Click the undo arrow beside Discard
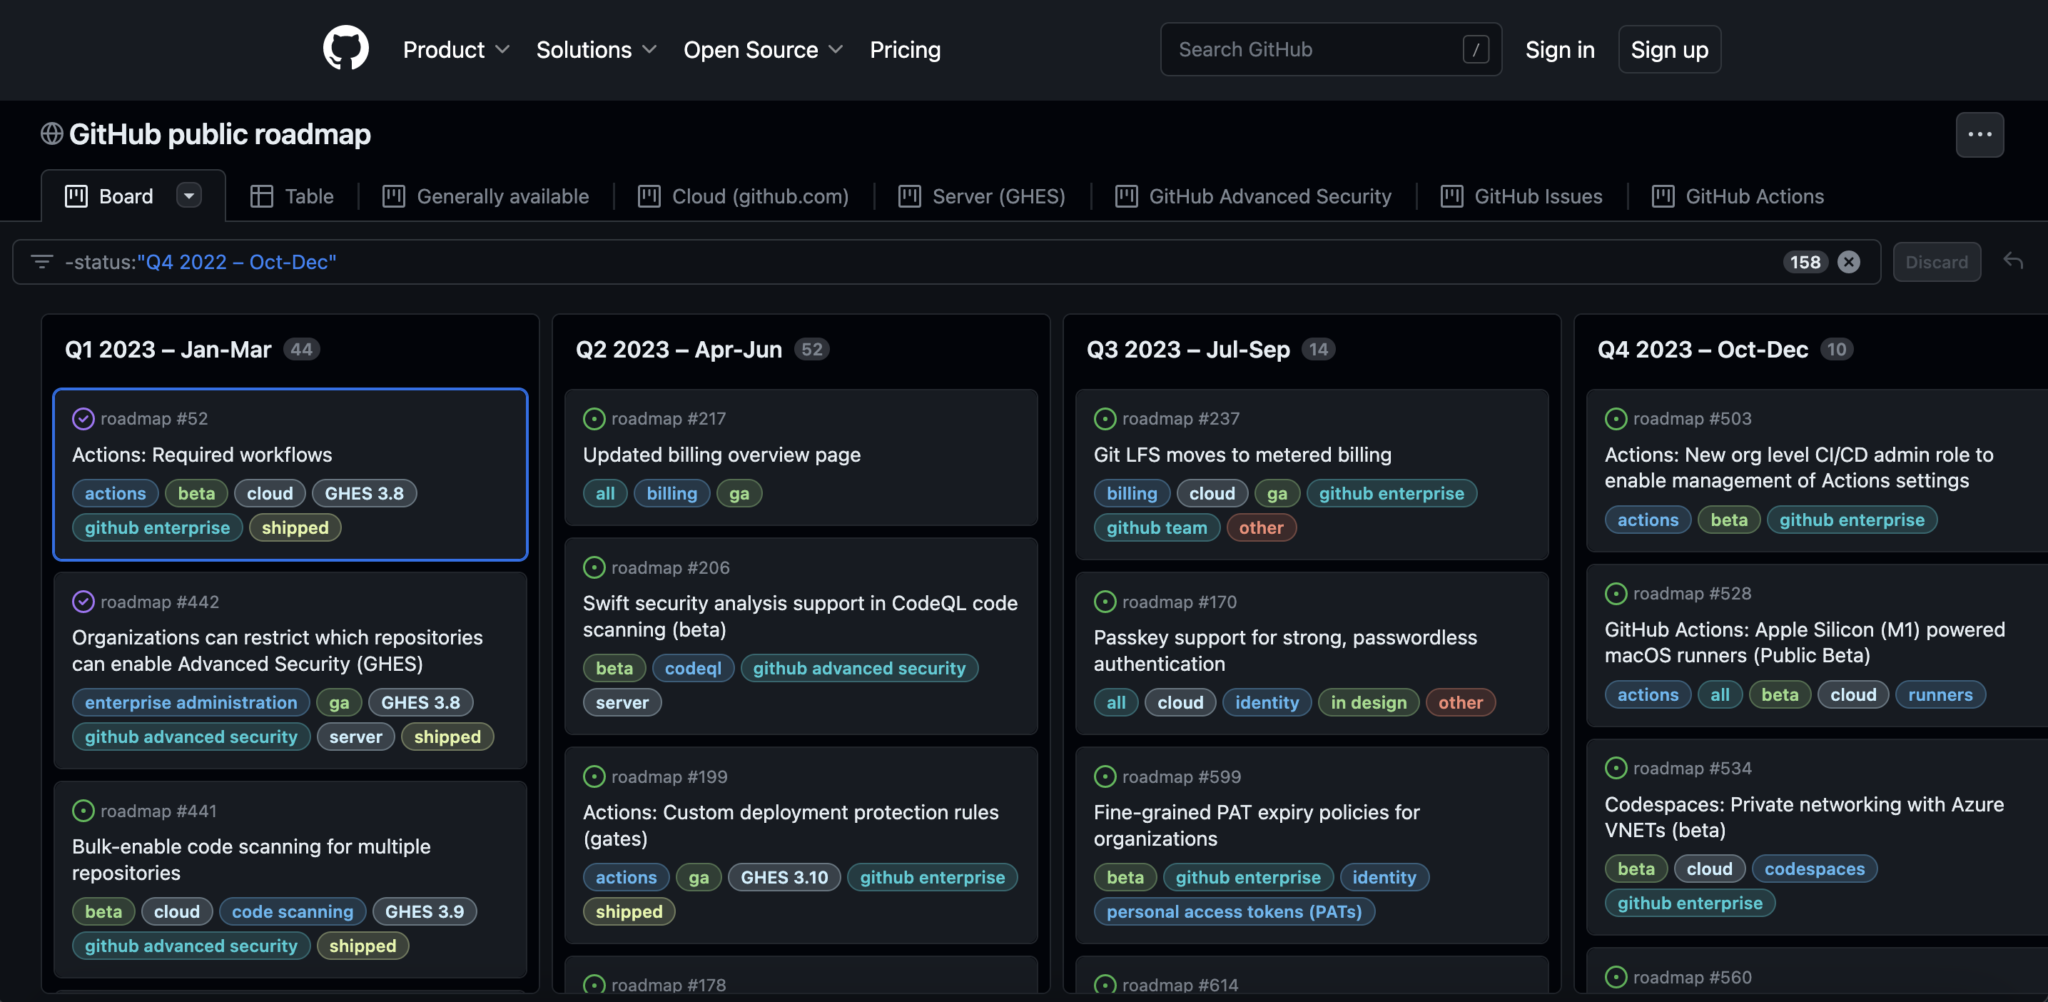Image resolution: width=2048 pixels, height=1002 pixels. (x=2013, y=261)
